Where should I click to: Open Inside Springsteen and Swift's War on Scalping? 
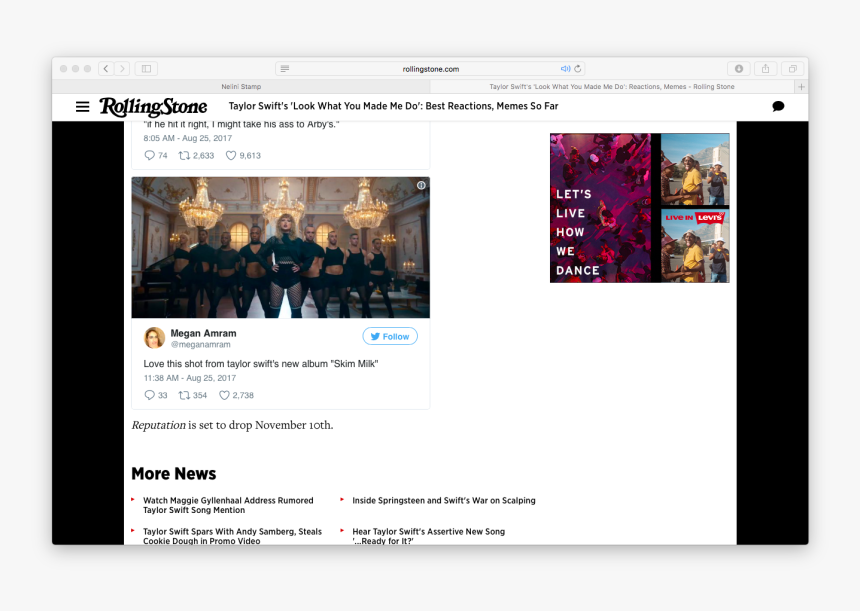click(444, 500)
